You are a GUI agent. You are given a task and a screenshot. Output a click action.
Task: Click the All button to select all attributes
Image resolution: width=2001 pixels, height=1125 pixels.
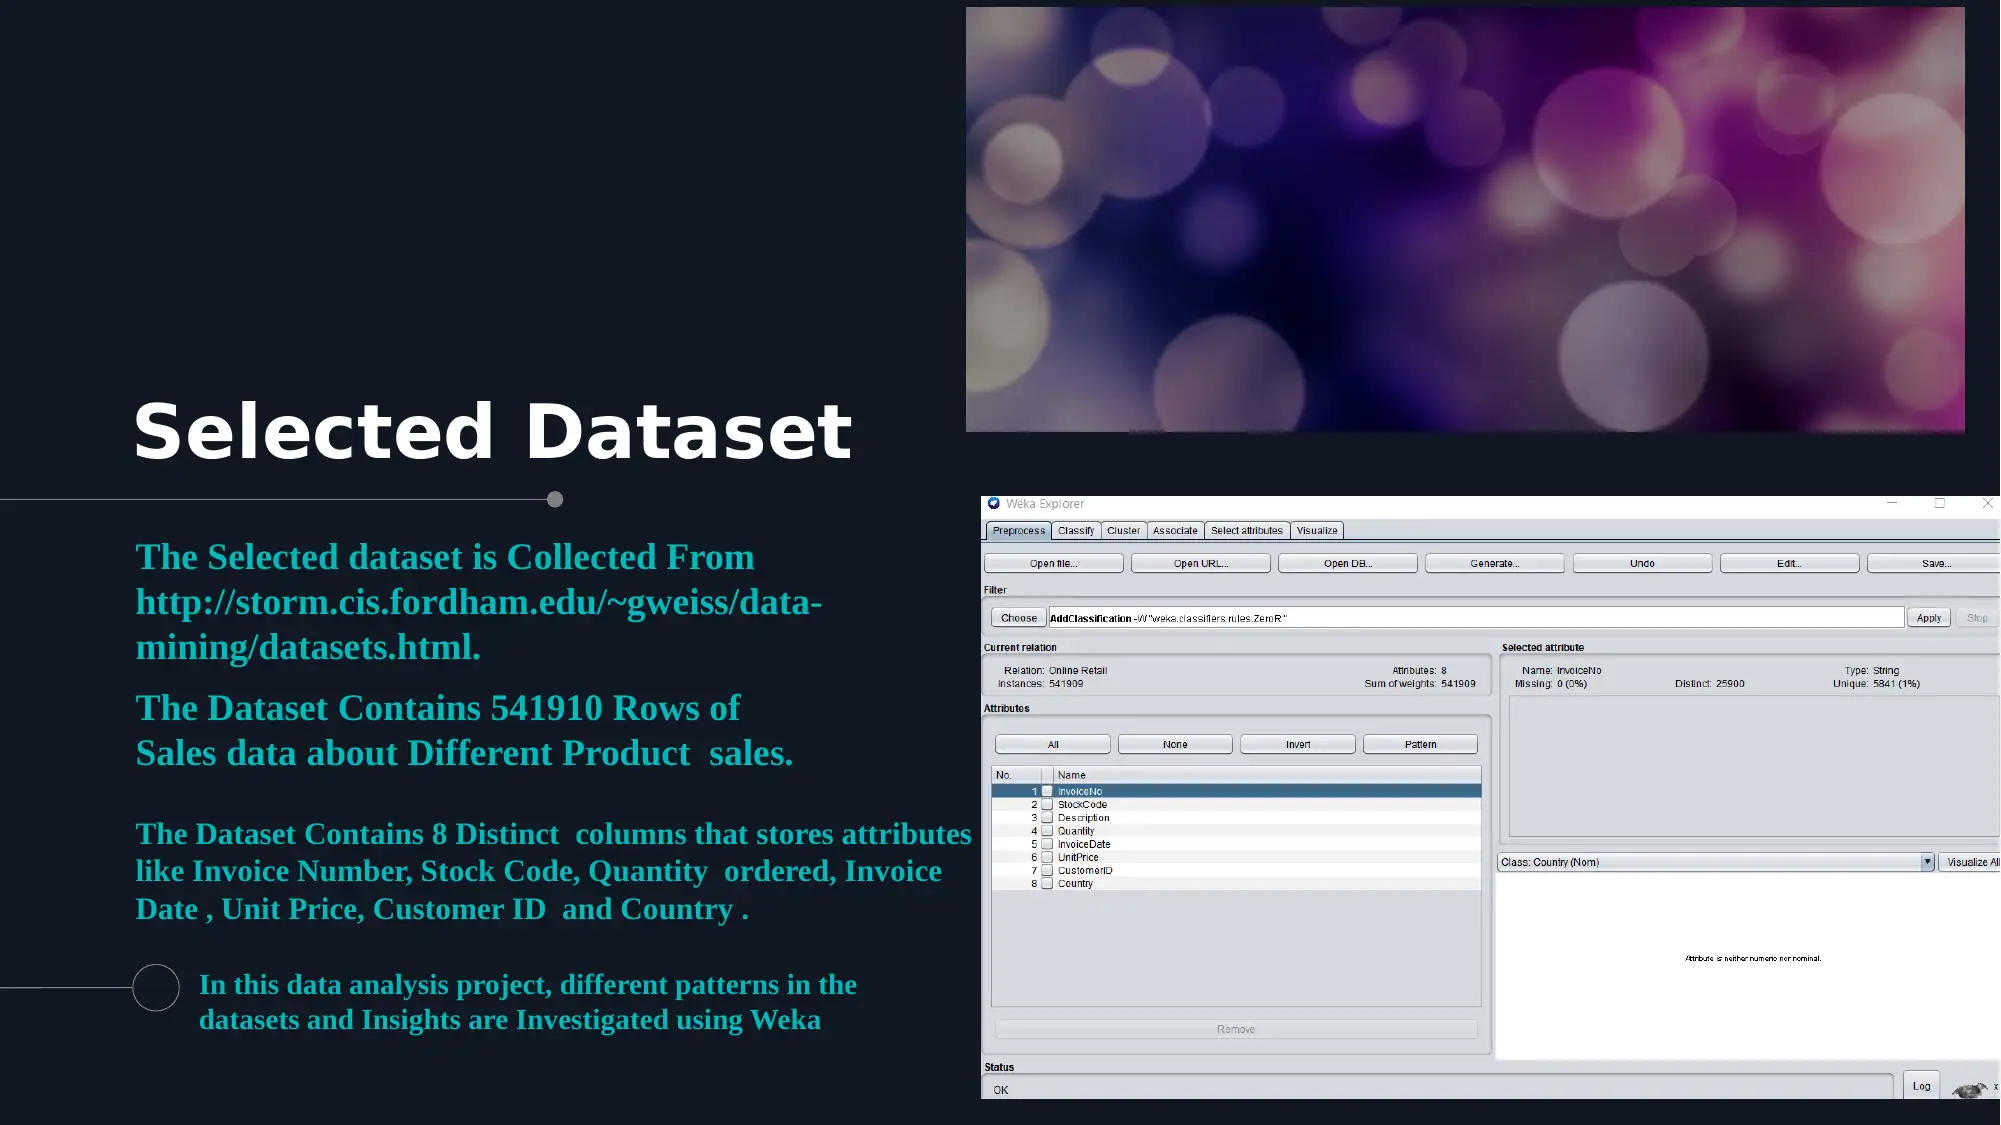tap(1053, 743)
